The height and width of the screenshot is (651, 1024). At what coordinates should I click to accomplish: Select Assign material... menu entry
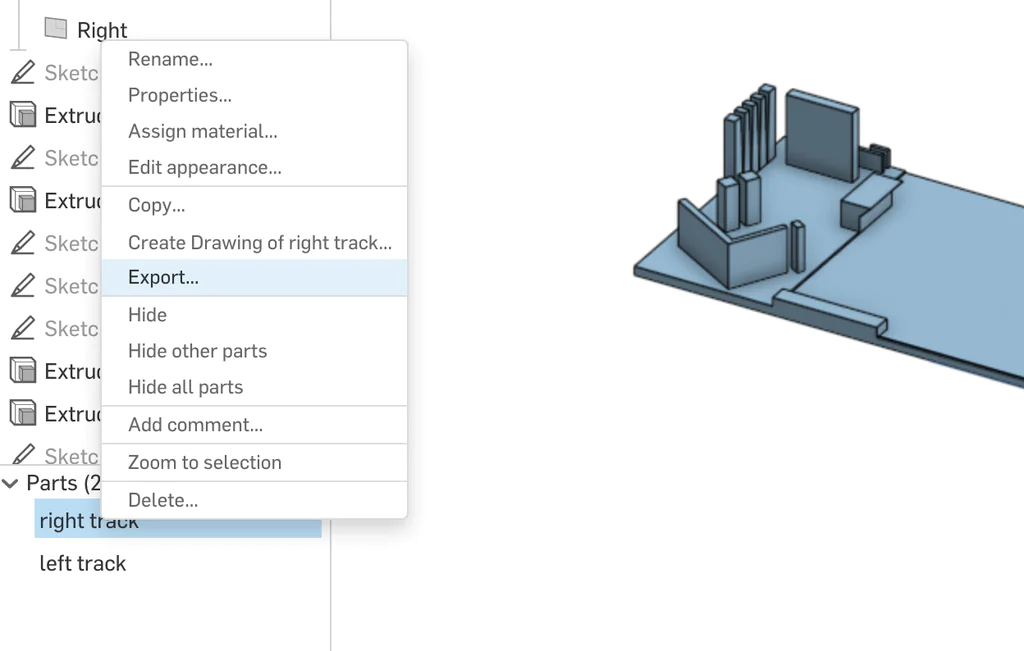(254, 131)
